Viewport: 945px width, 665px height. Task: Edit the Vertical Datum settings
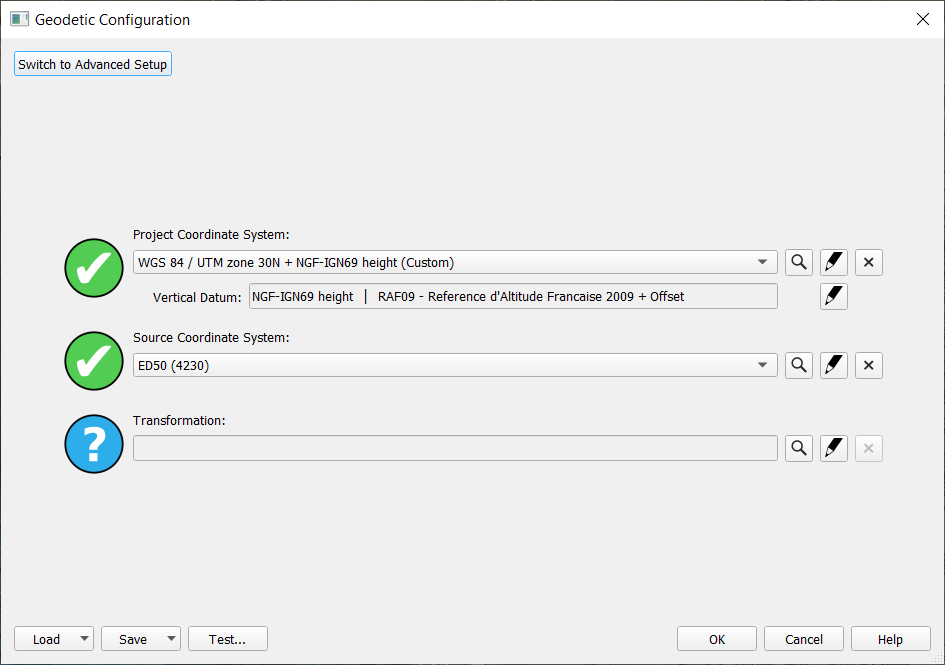click(x=834, y=296)
